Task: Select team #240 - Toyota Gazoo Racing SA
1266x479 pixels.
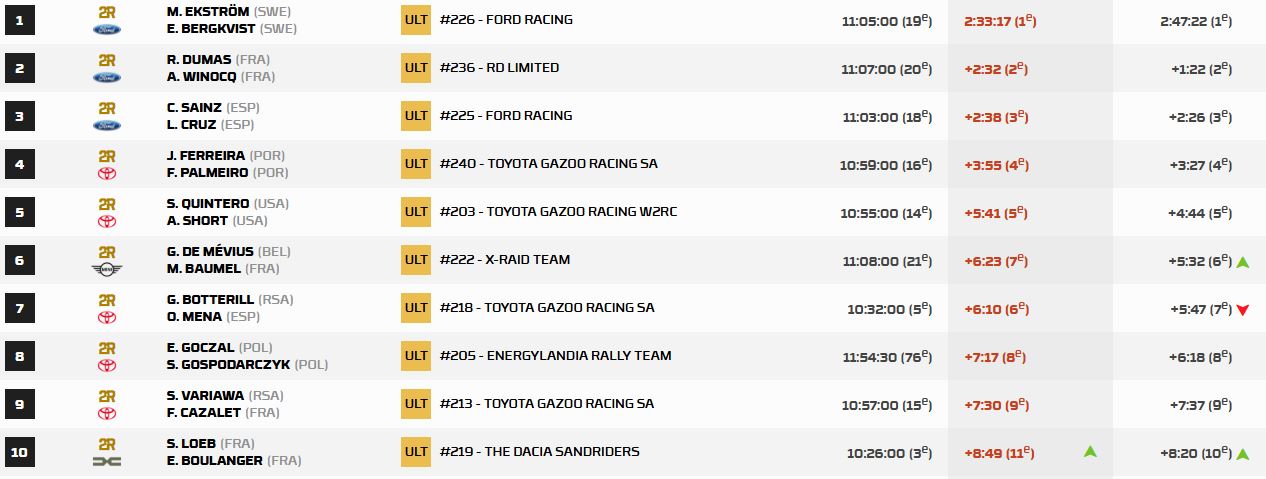Action: [548, 164]
